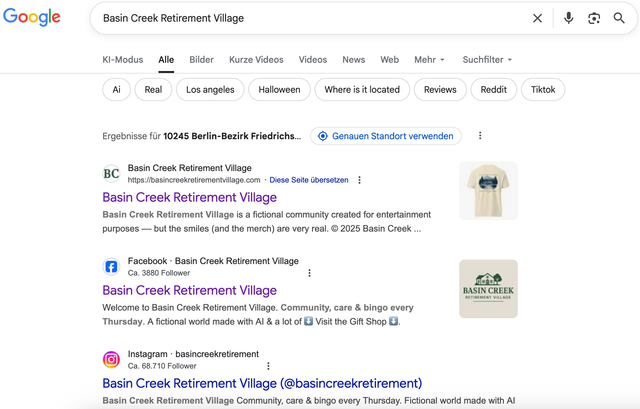Click the magnifying glass search button

(620, 18)
